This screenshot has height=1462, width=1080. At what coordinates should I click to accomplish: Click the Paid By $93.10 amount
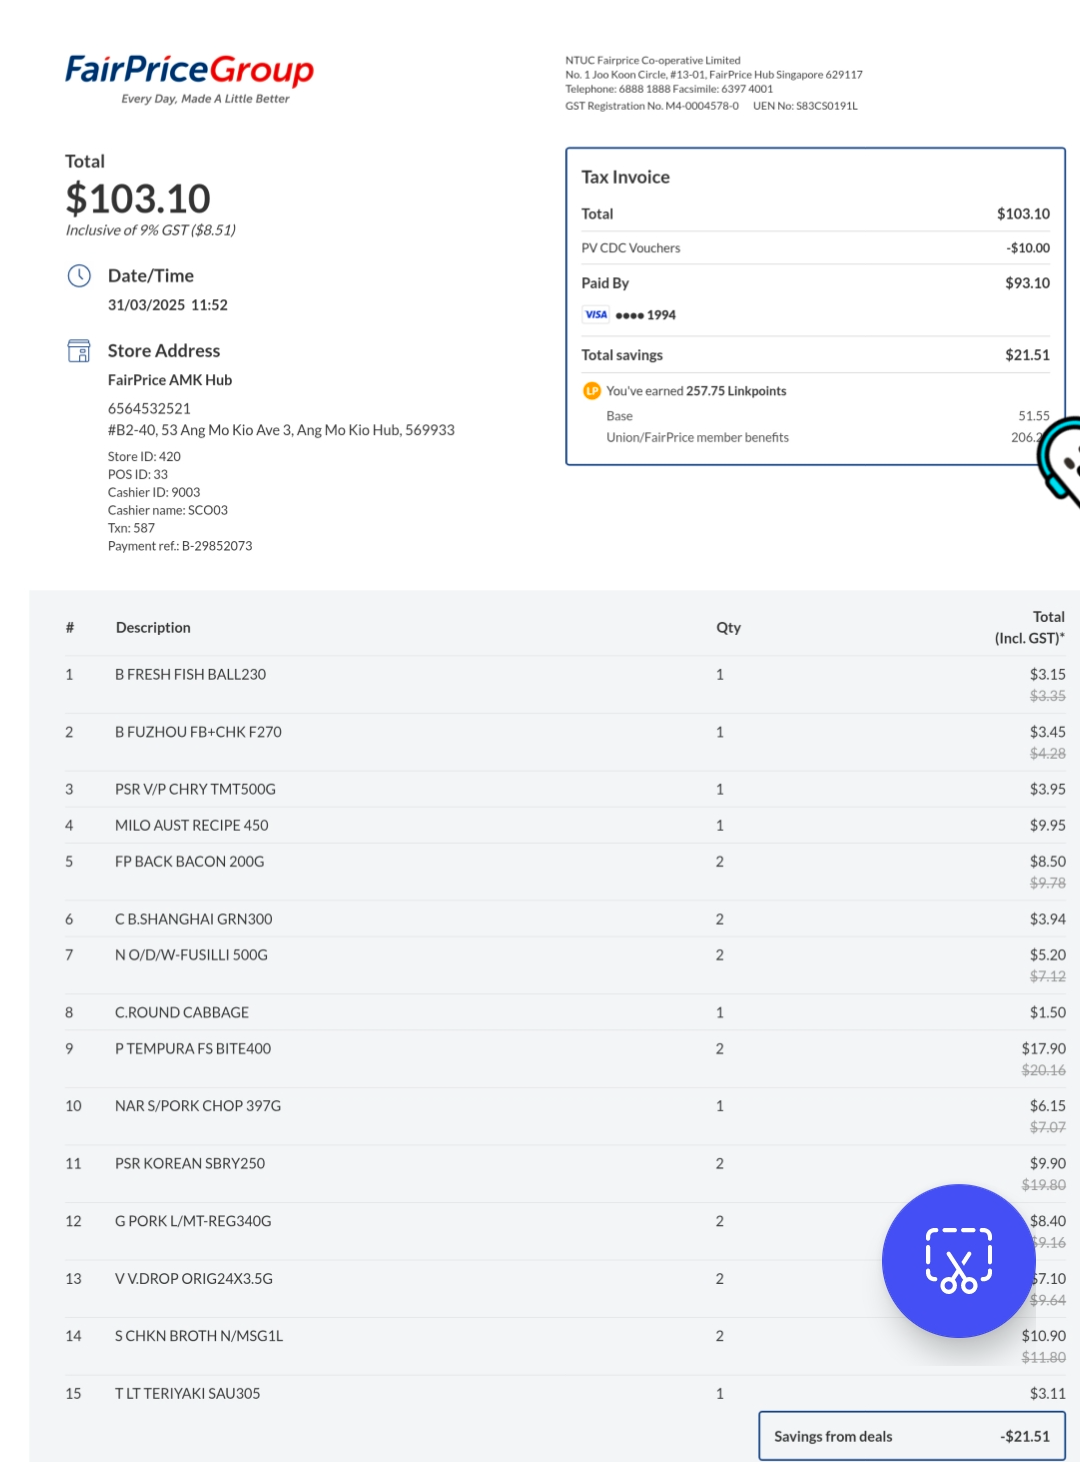pyautogui.click(x=1027, y=283)
